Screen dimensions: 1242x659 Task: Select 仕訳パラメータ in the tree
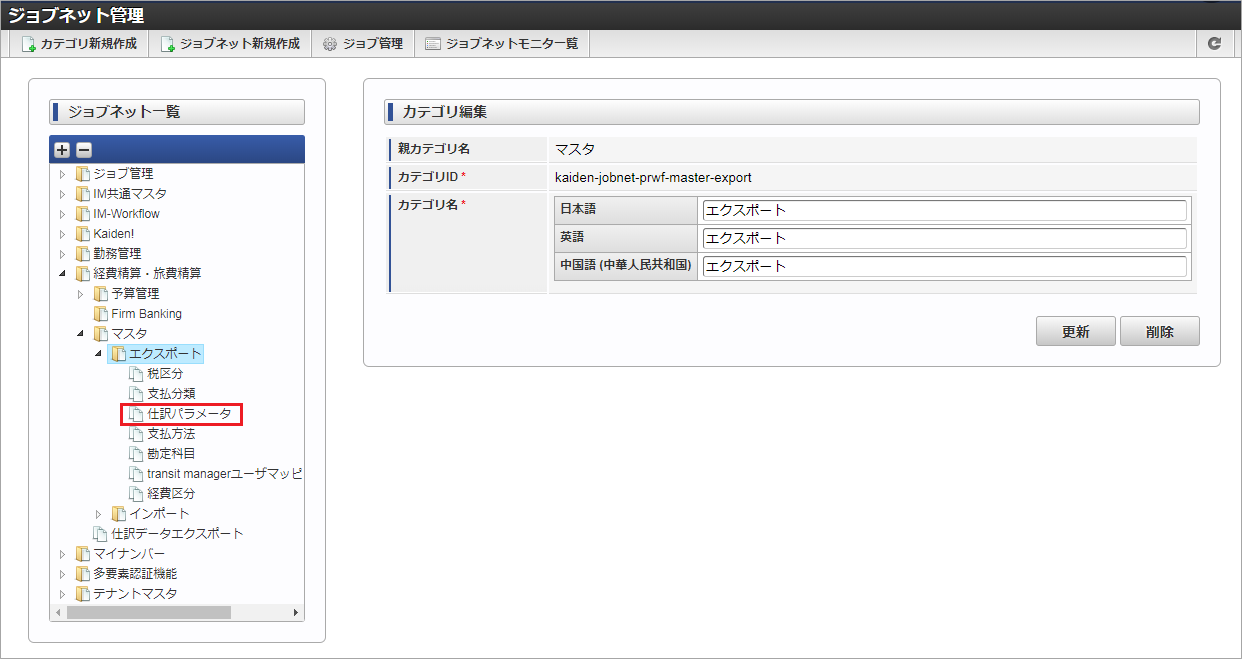click(188, 414)
